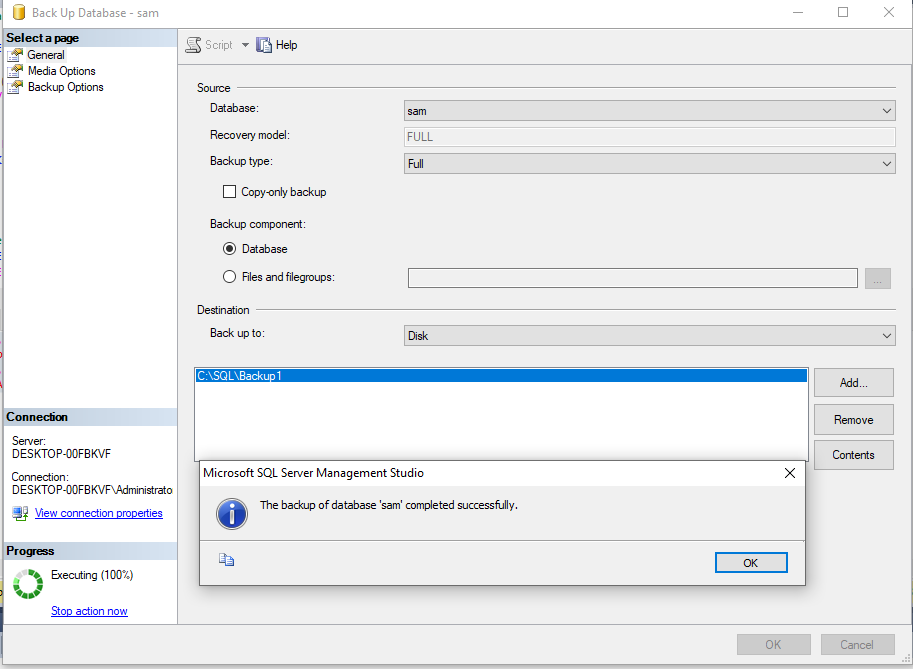The width and height of the screenshot is (913, 669).
Task: Click the green progress spinner indicator
Action: click(28, 584)
